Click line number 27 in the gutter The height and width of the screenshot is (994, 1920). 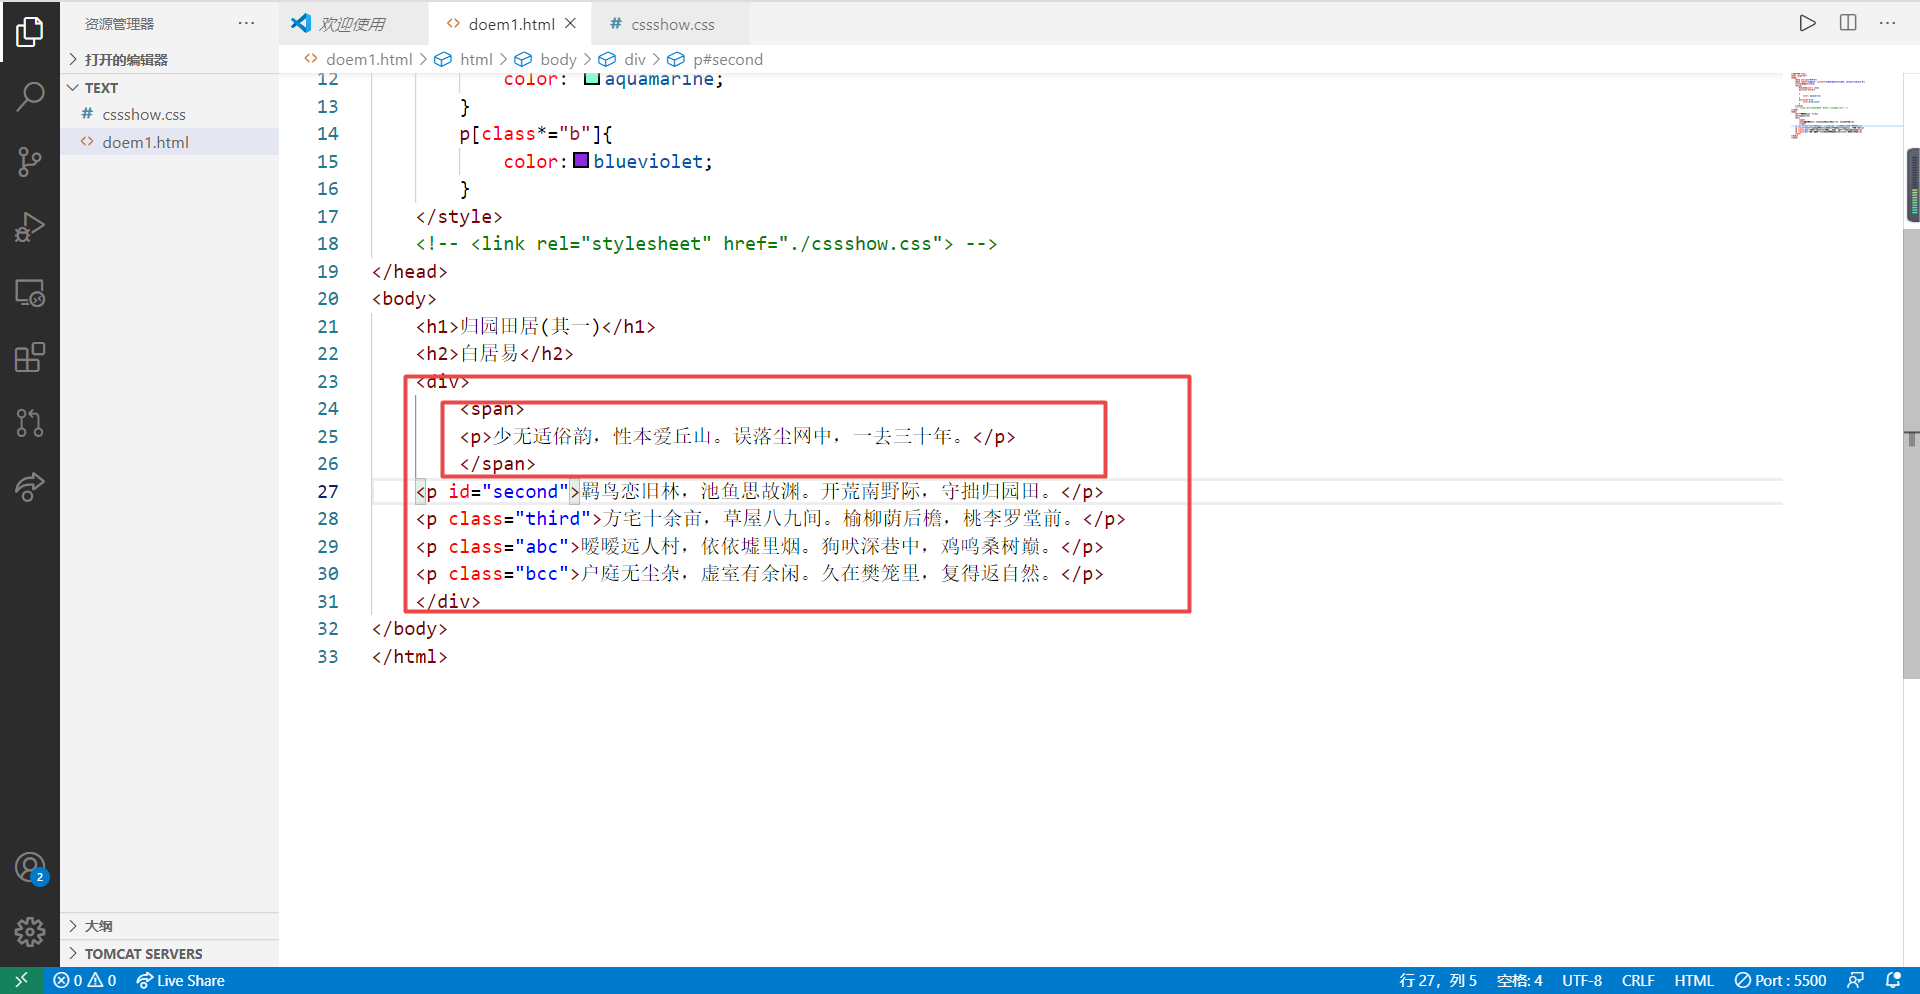(x=328, y=491)
